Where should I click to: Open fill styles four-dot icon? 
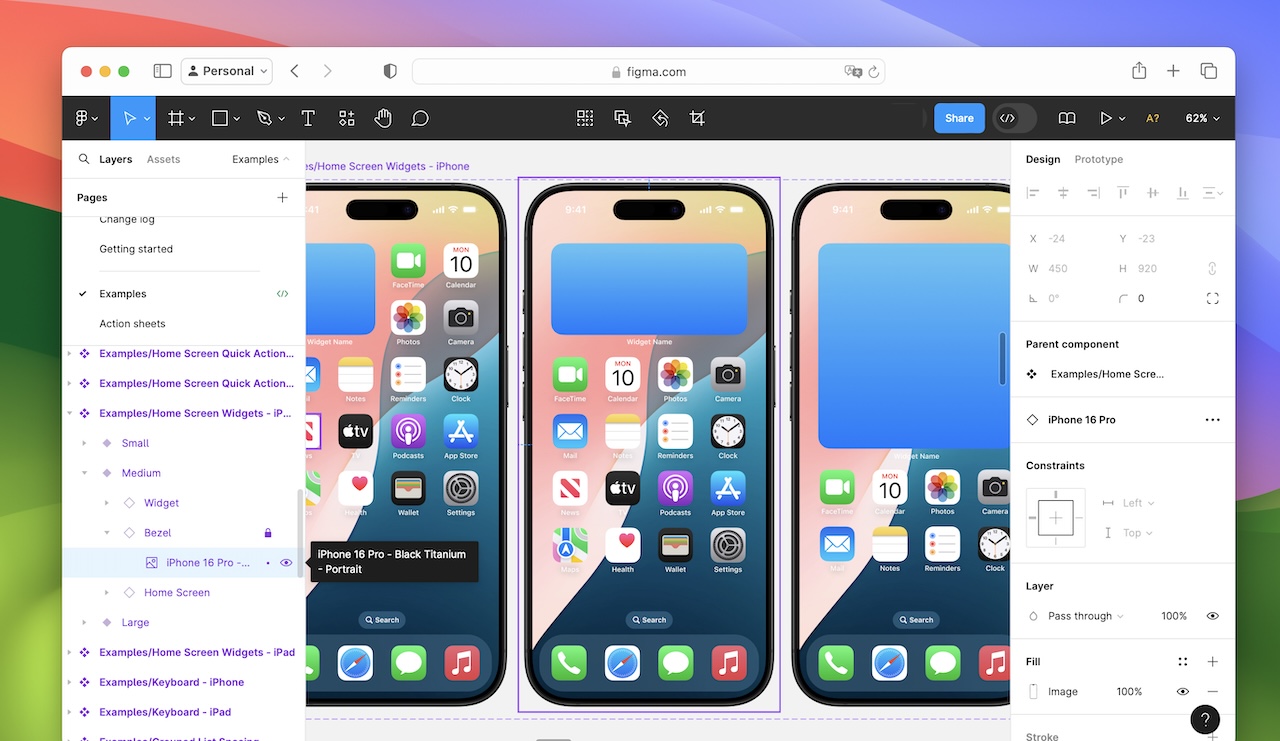(x=1183, y=662)
